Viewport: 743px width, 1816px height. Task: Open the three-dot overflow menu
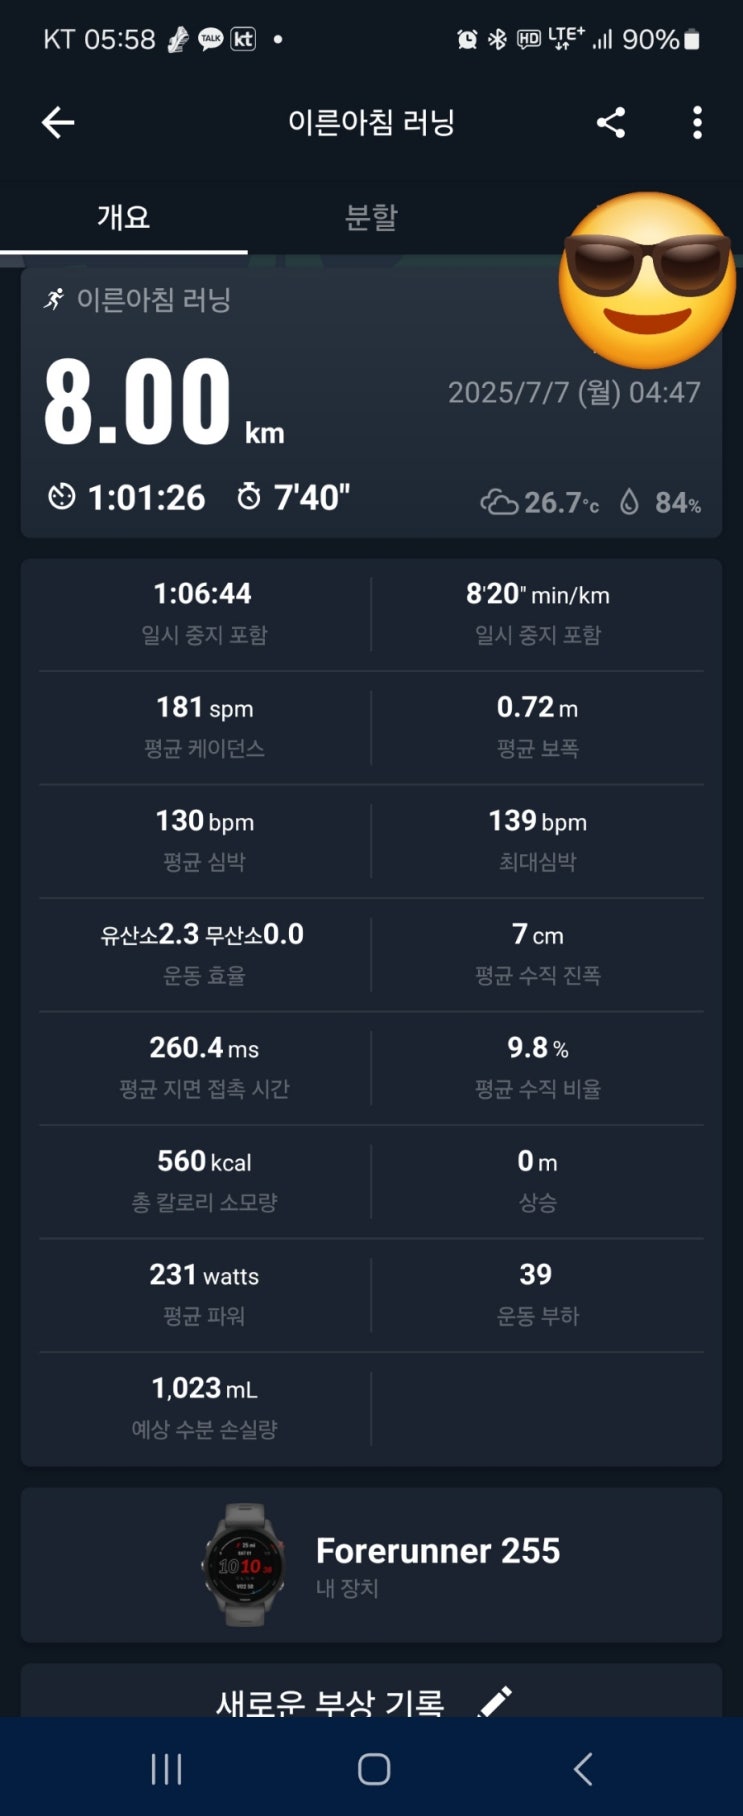(x=697, y=122)
